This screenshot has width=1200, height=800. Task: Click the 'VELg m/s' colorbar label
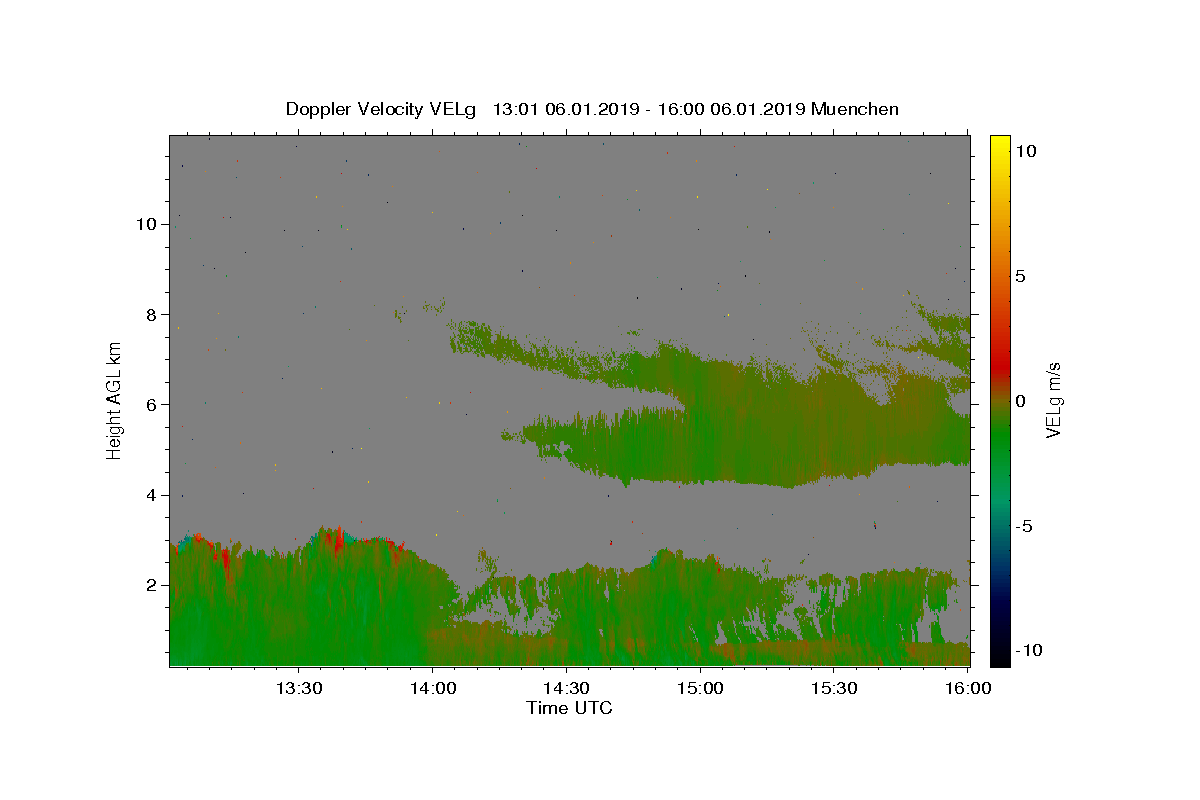coord(1053,402)
